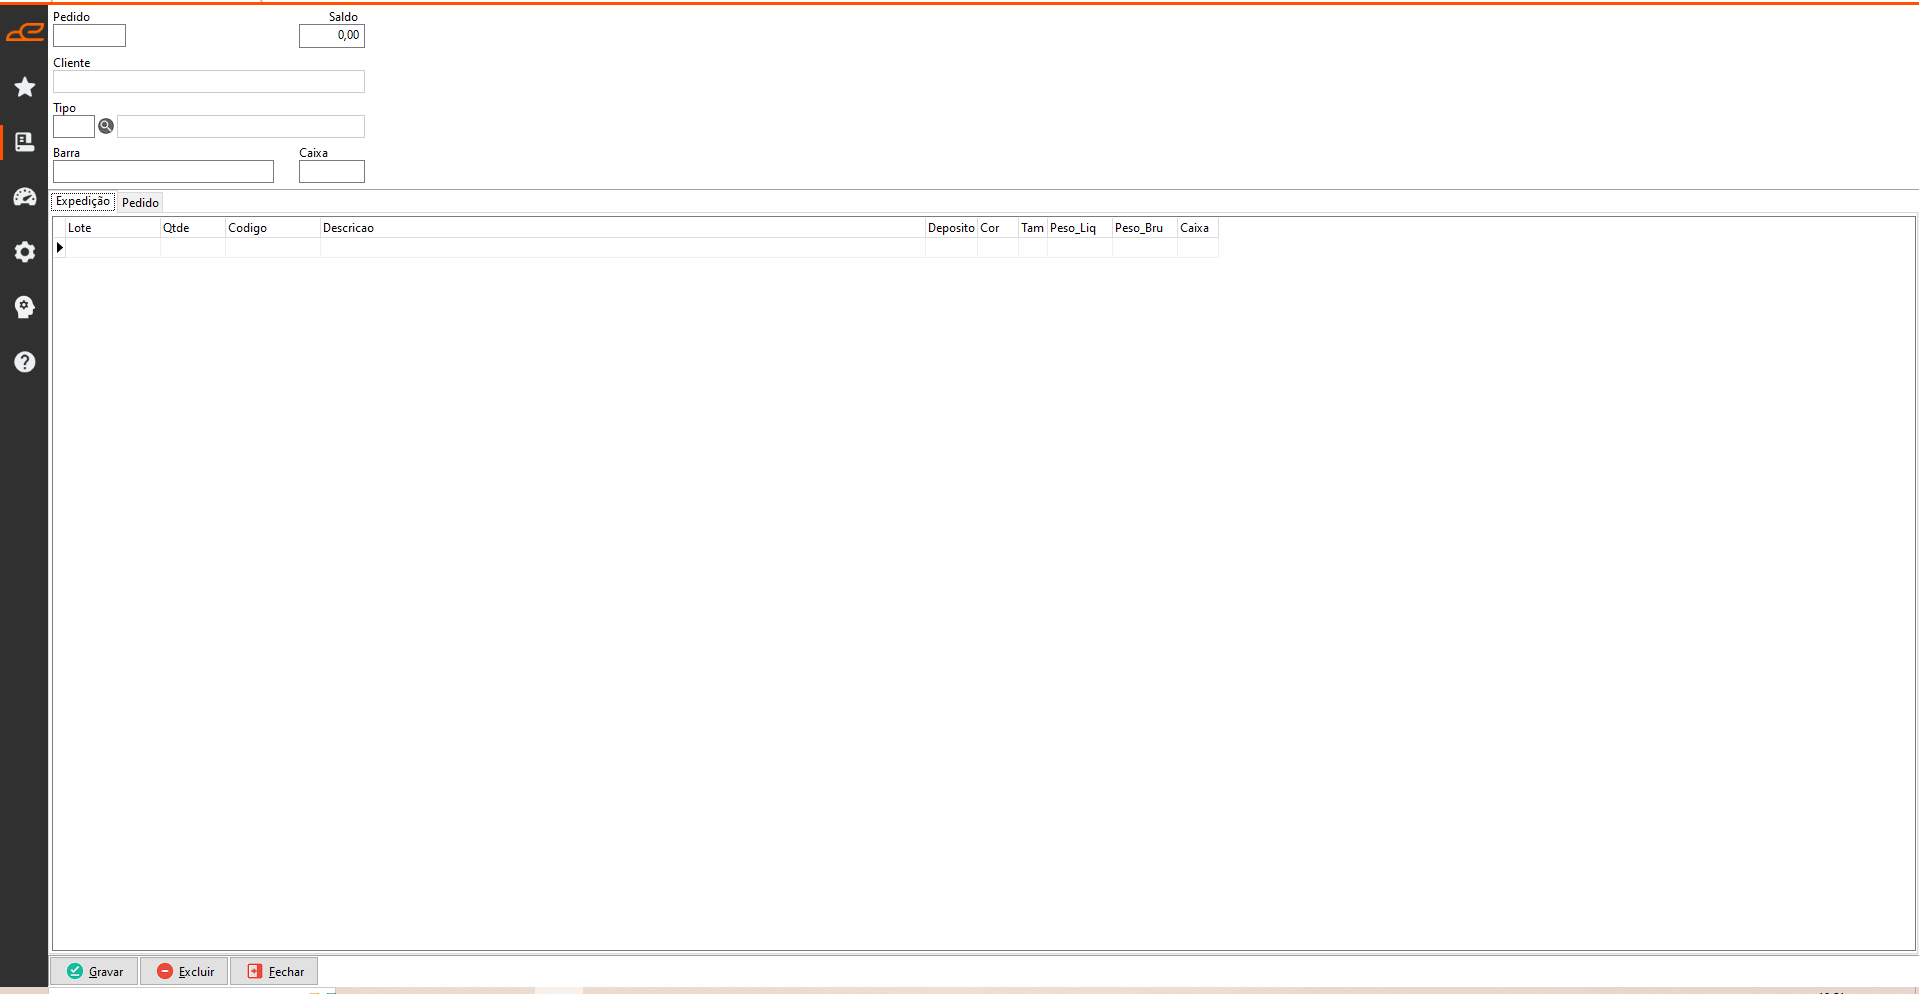Focus the Pedido number input field
1919x994 pixels.
coord(89,36)
